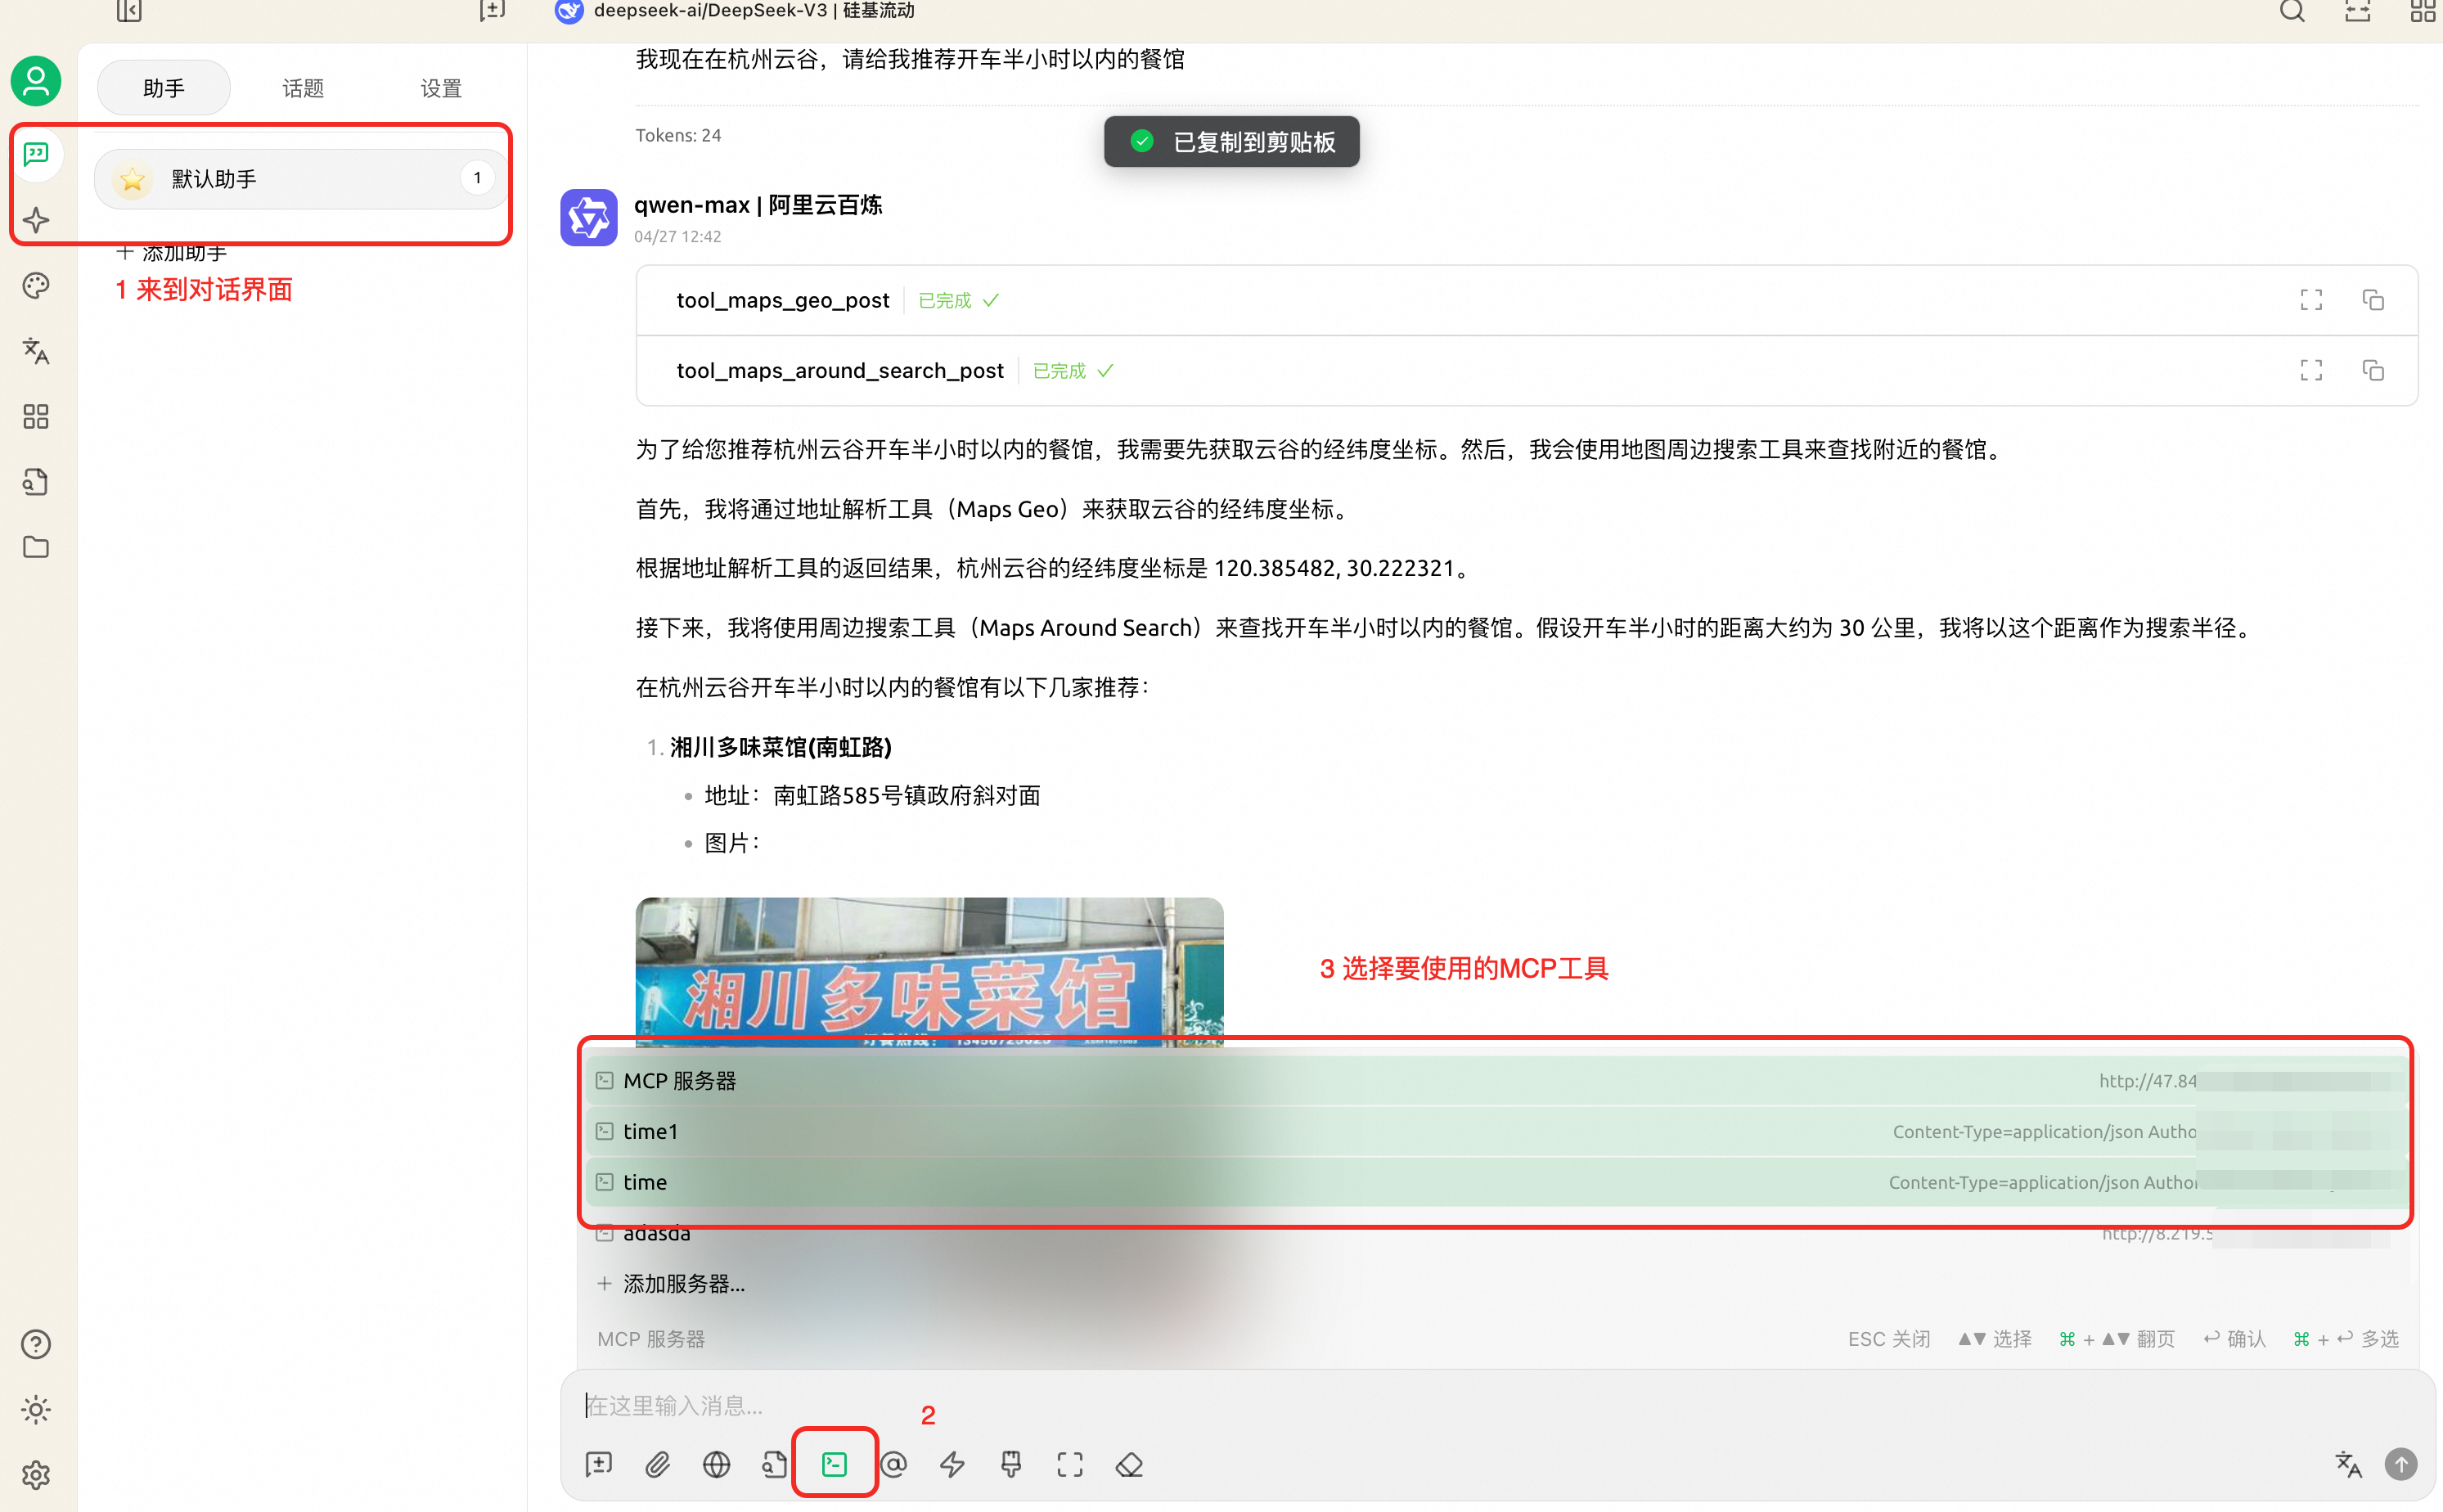Click the clear context eraser icon
The height and width of the screenshot is (1512, 2443).
1129,1464
